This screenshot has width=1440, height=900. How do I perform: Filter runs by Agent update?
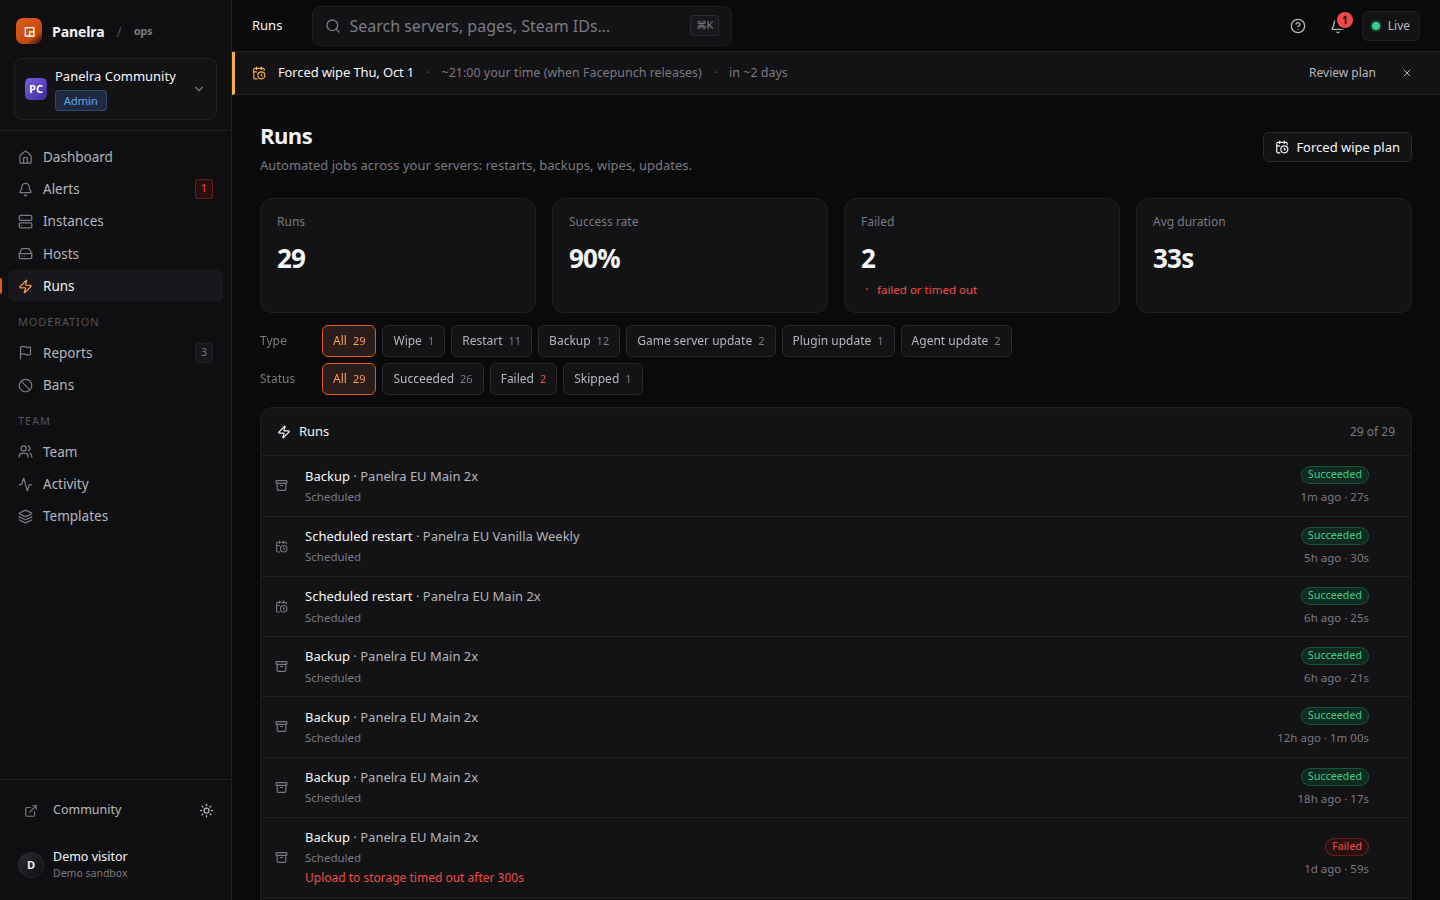[x=956, y=341]
